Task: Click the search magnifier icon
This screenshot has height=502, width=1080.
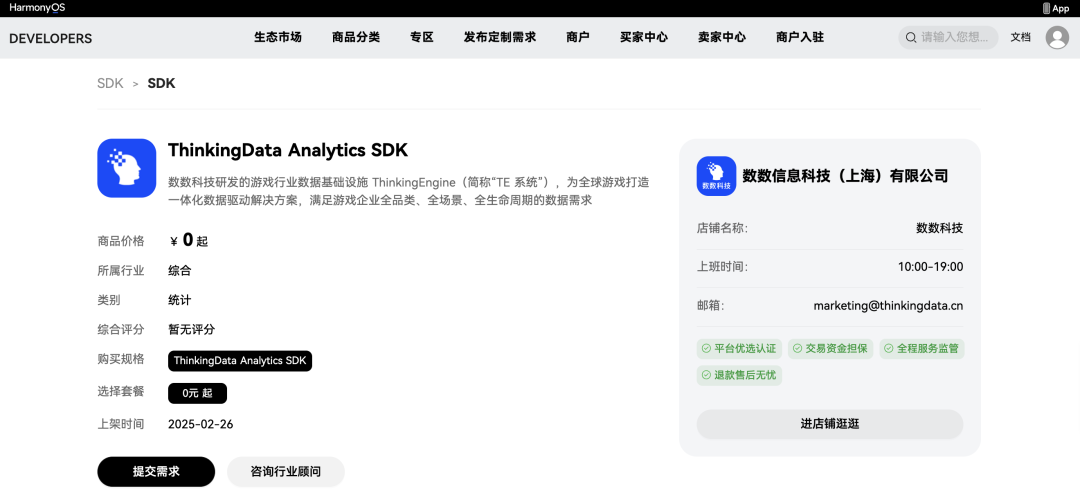Action: [911, 37]
